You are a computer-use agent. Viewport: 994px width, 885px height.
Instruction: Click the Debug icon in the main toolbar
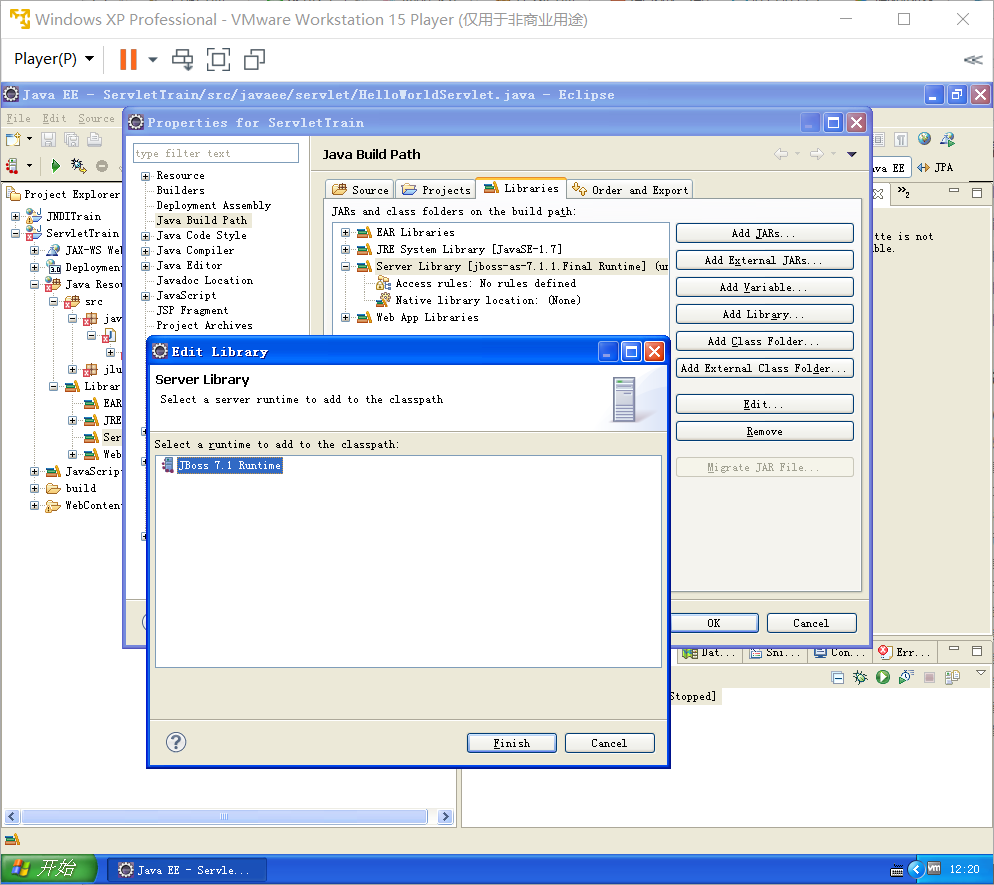77,166
